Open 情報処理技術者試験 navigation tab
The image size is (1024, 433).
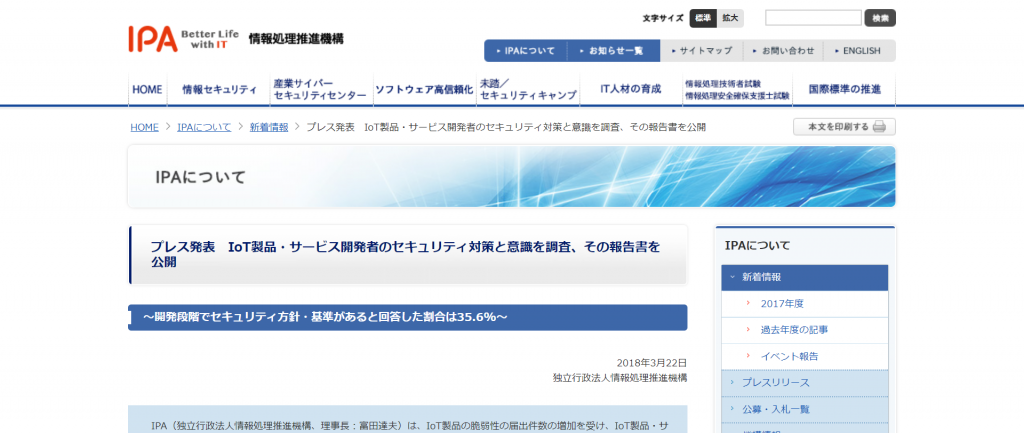pos(737,89)
